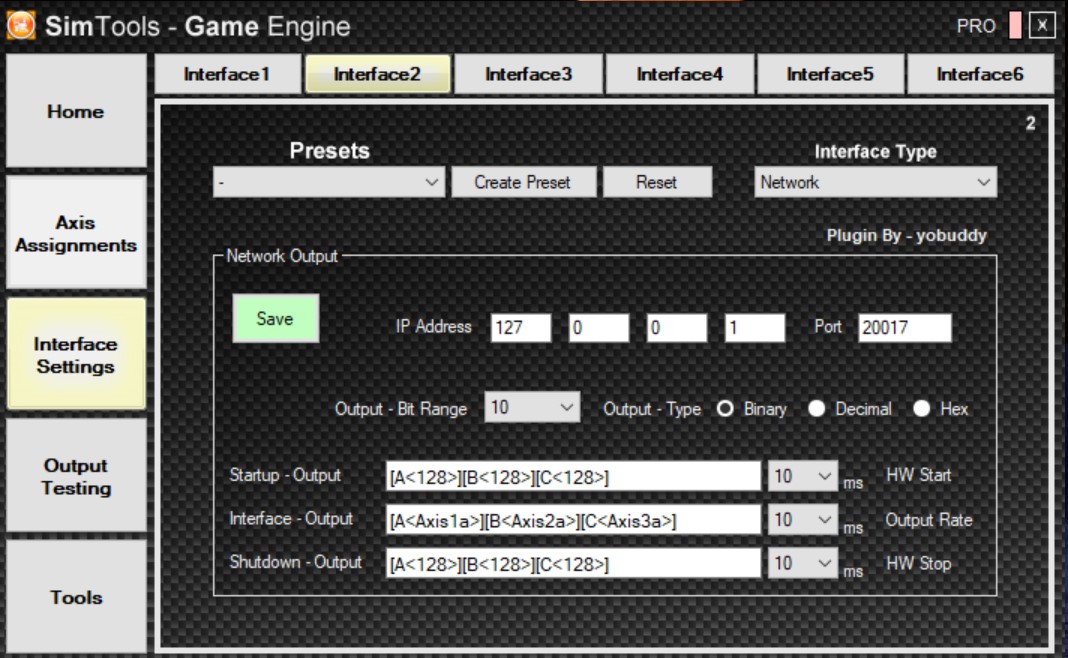Click the SimTools logo icon
Image resolution: width=1068 pixels, height=658 pixels.
(x=21, y=26)
